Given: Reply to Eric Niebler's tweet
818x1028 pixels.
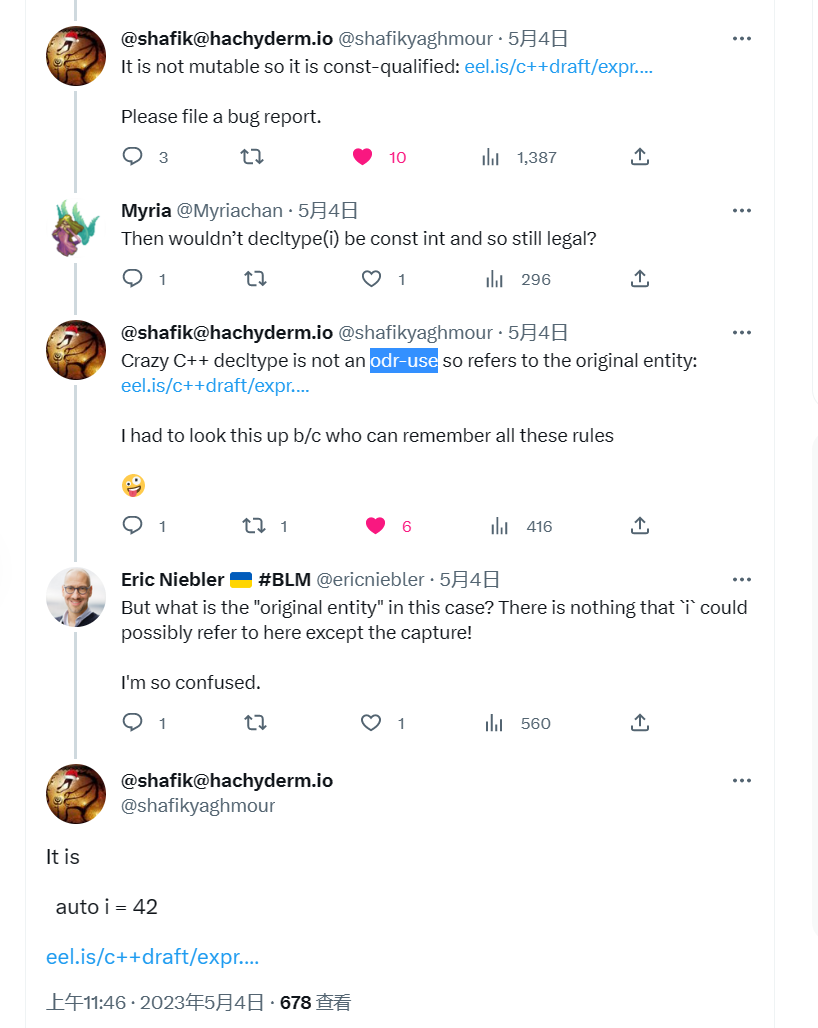Looking at the screenshot, I should click(x=133, y=723).
